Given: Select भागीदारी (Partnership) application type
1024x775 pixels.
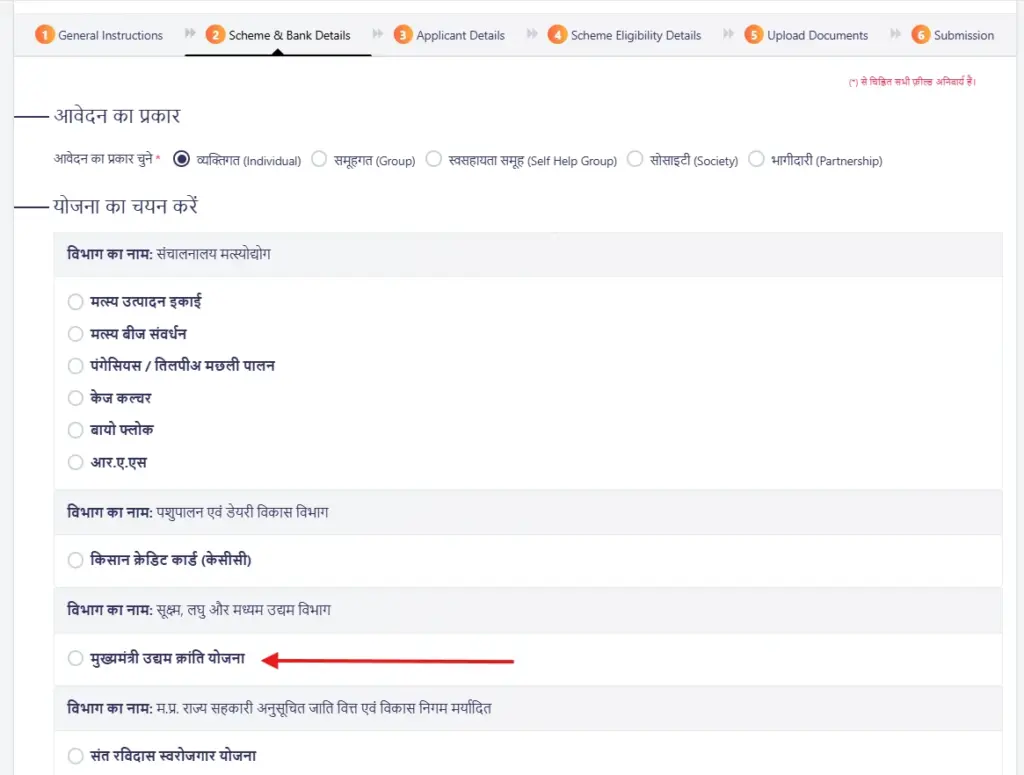Looking at the screenshot, I should tap(756, 159).
